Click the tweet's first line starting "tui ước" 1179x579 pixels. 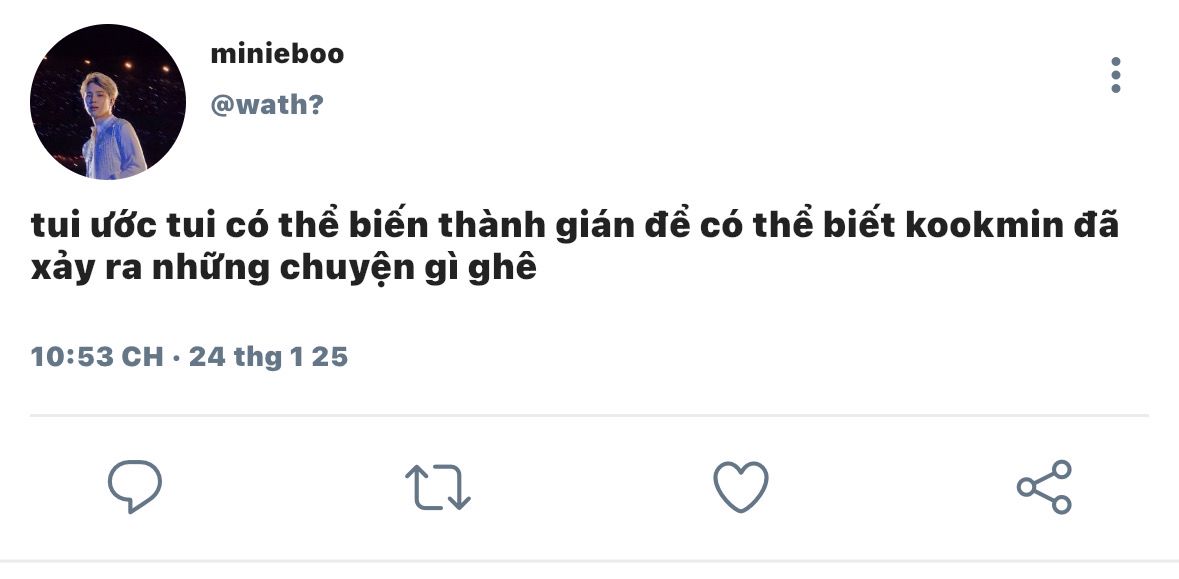tap(575, 226)
